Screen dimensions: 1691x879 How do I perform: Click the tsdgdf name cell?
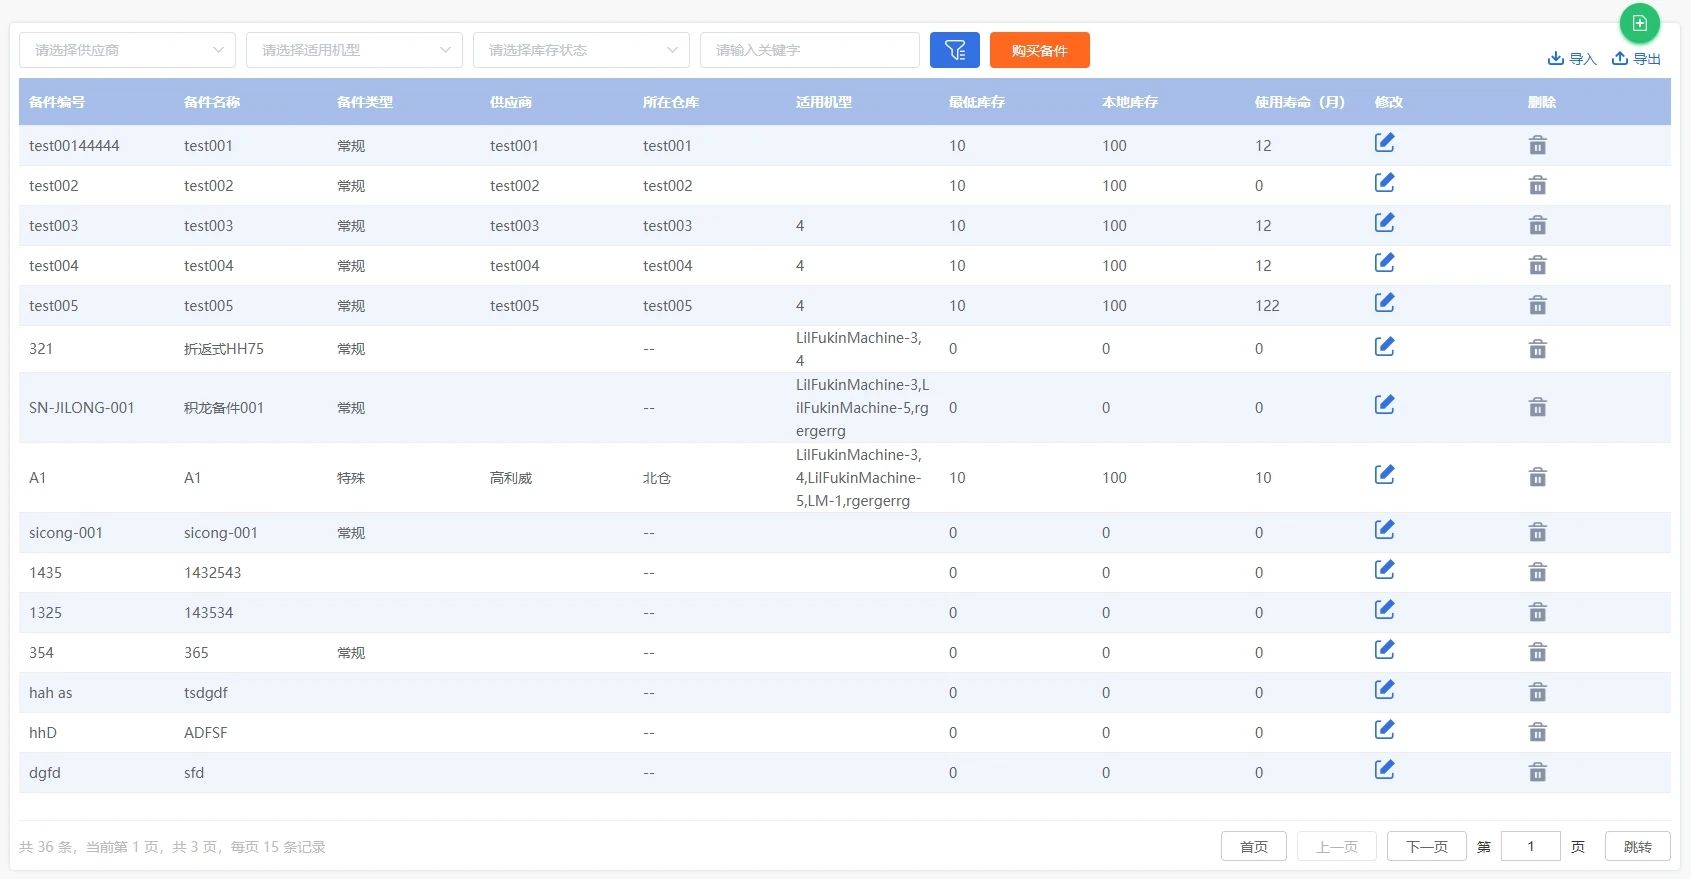coord(206,693)
